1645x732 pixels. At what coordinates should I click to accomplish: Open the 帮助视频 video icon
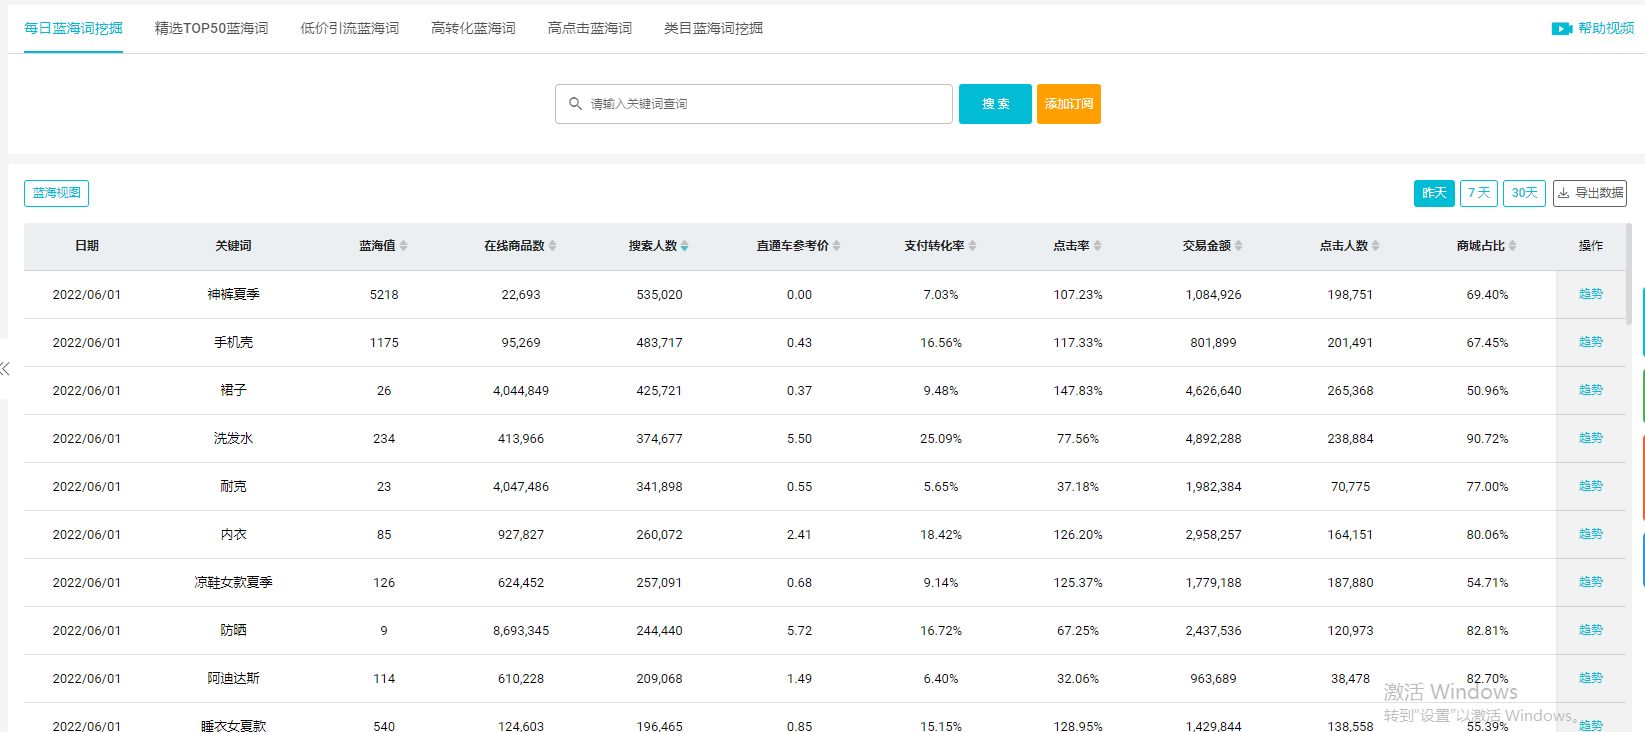1562,29
